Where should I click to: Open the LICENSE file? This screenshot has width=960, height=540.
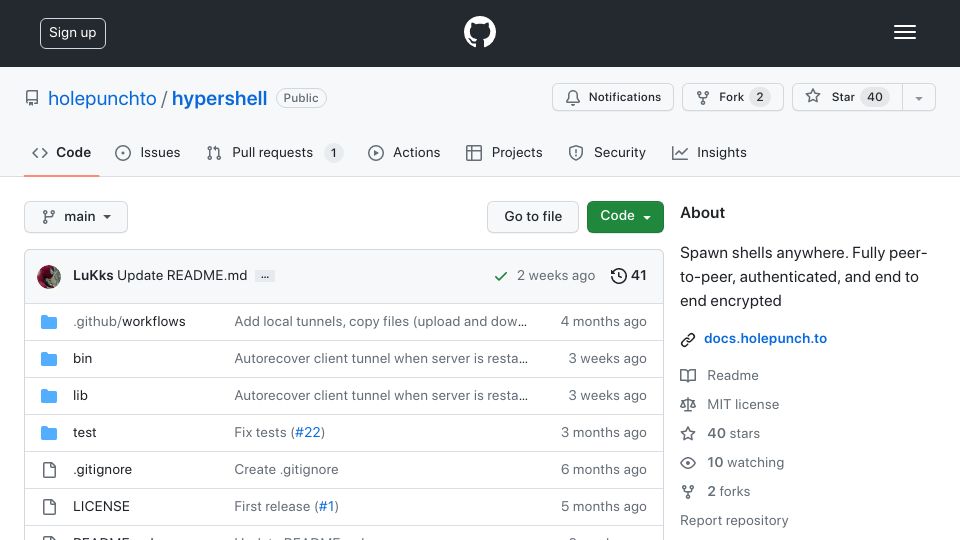(101, 506)
